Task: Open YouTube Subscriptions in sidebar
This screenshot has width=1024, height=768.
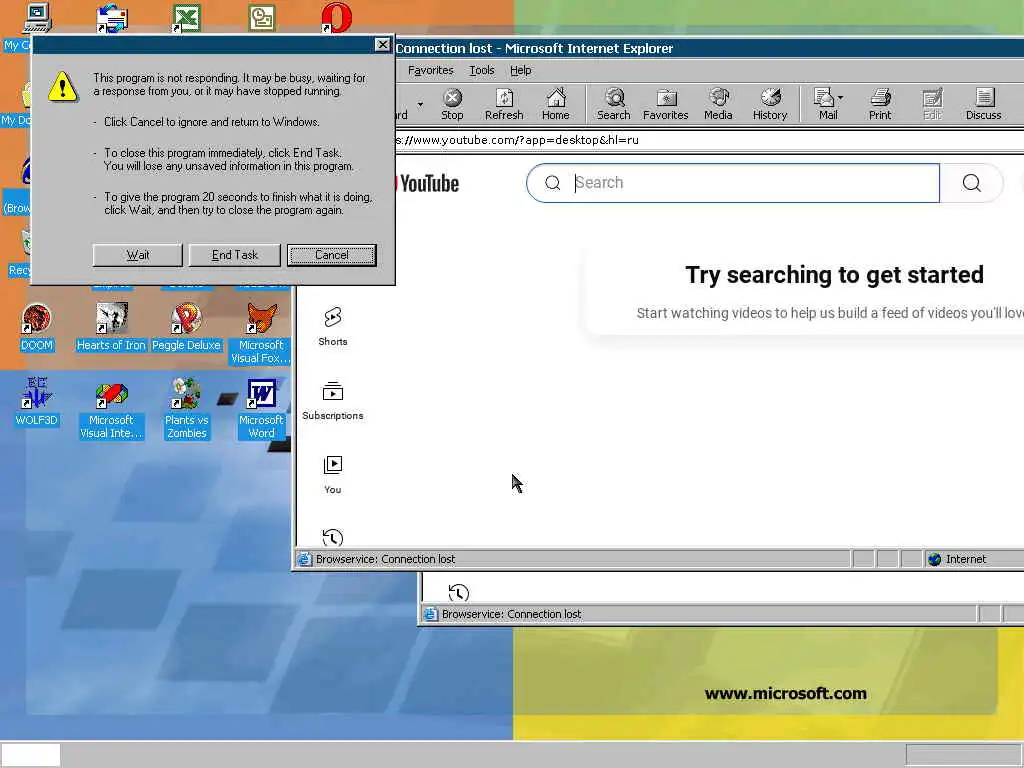Action: [x=332, y=400]
